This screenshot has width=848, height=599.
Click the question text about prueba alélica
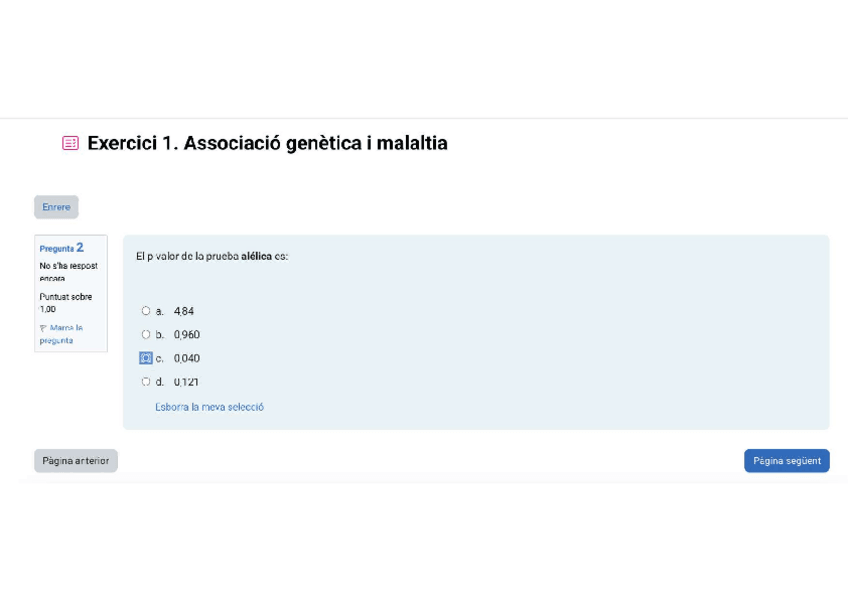(212, 257)
